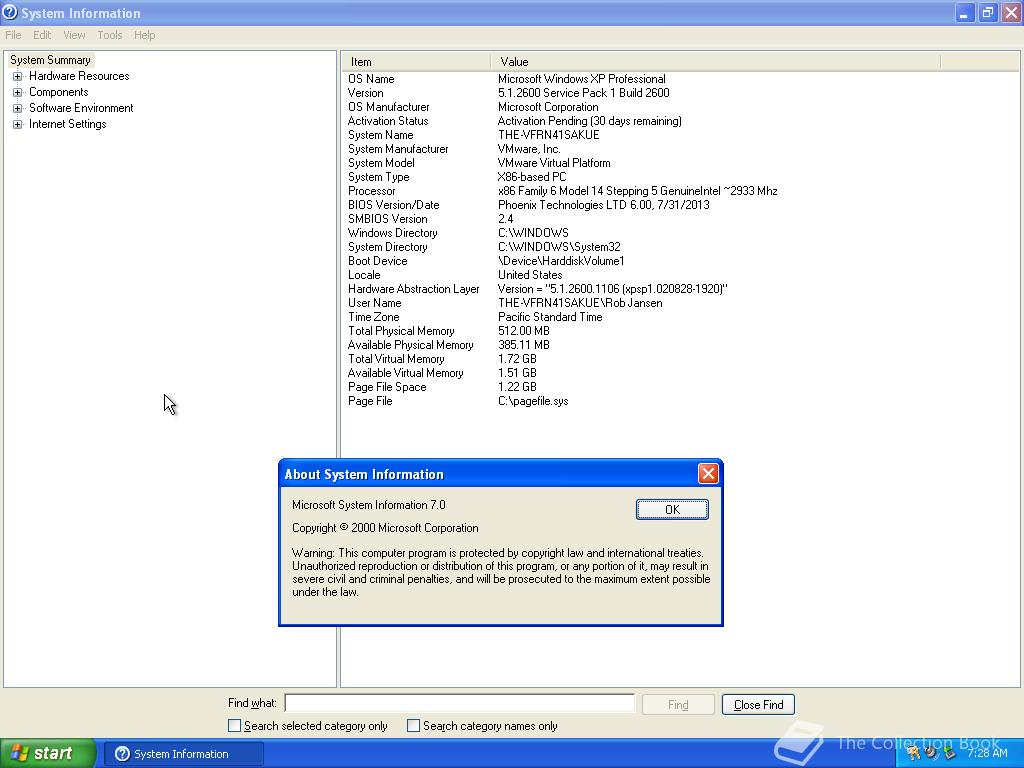Open the Windows start menu
1024x768 pixels.
pos(48,753)
